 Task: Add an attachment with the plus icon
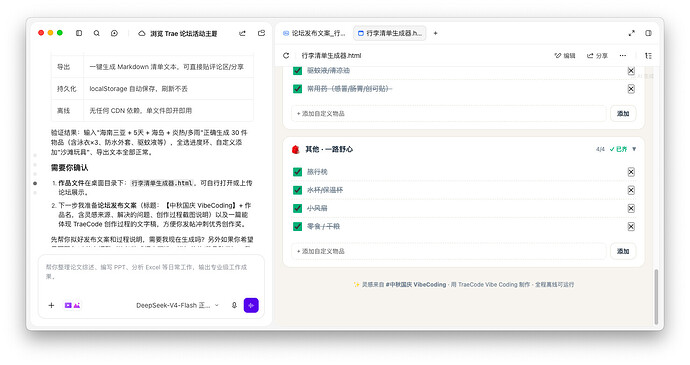[51, 305]
